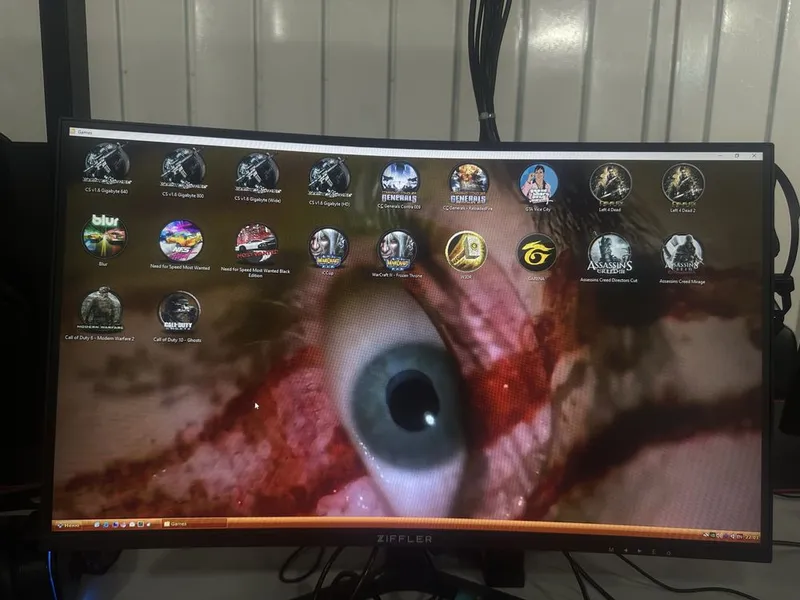This screenshot has height=600, width=800.
Task: Open the Start menu button
Action: click(x=68, y=524)
